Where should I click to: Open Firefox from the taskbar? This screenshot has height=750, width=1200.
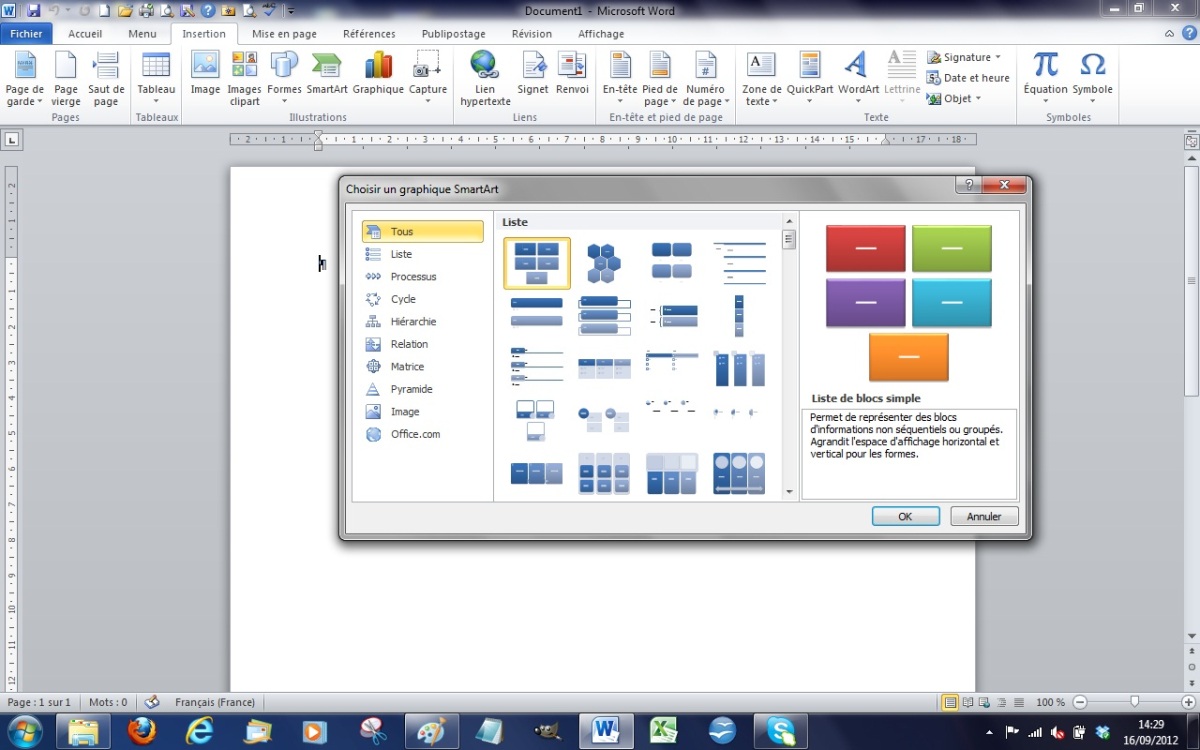(x=142, y=731)
